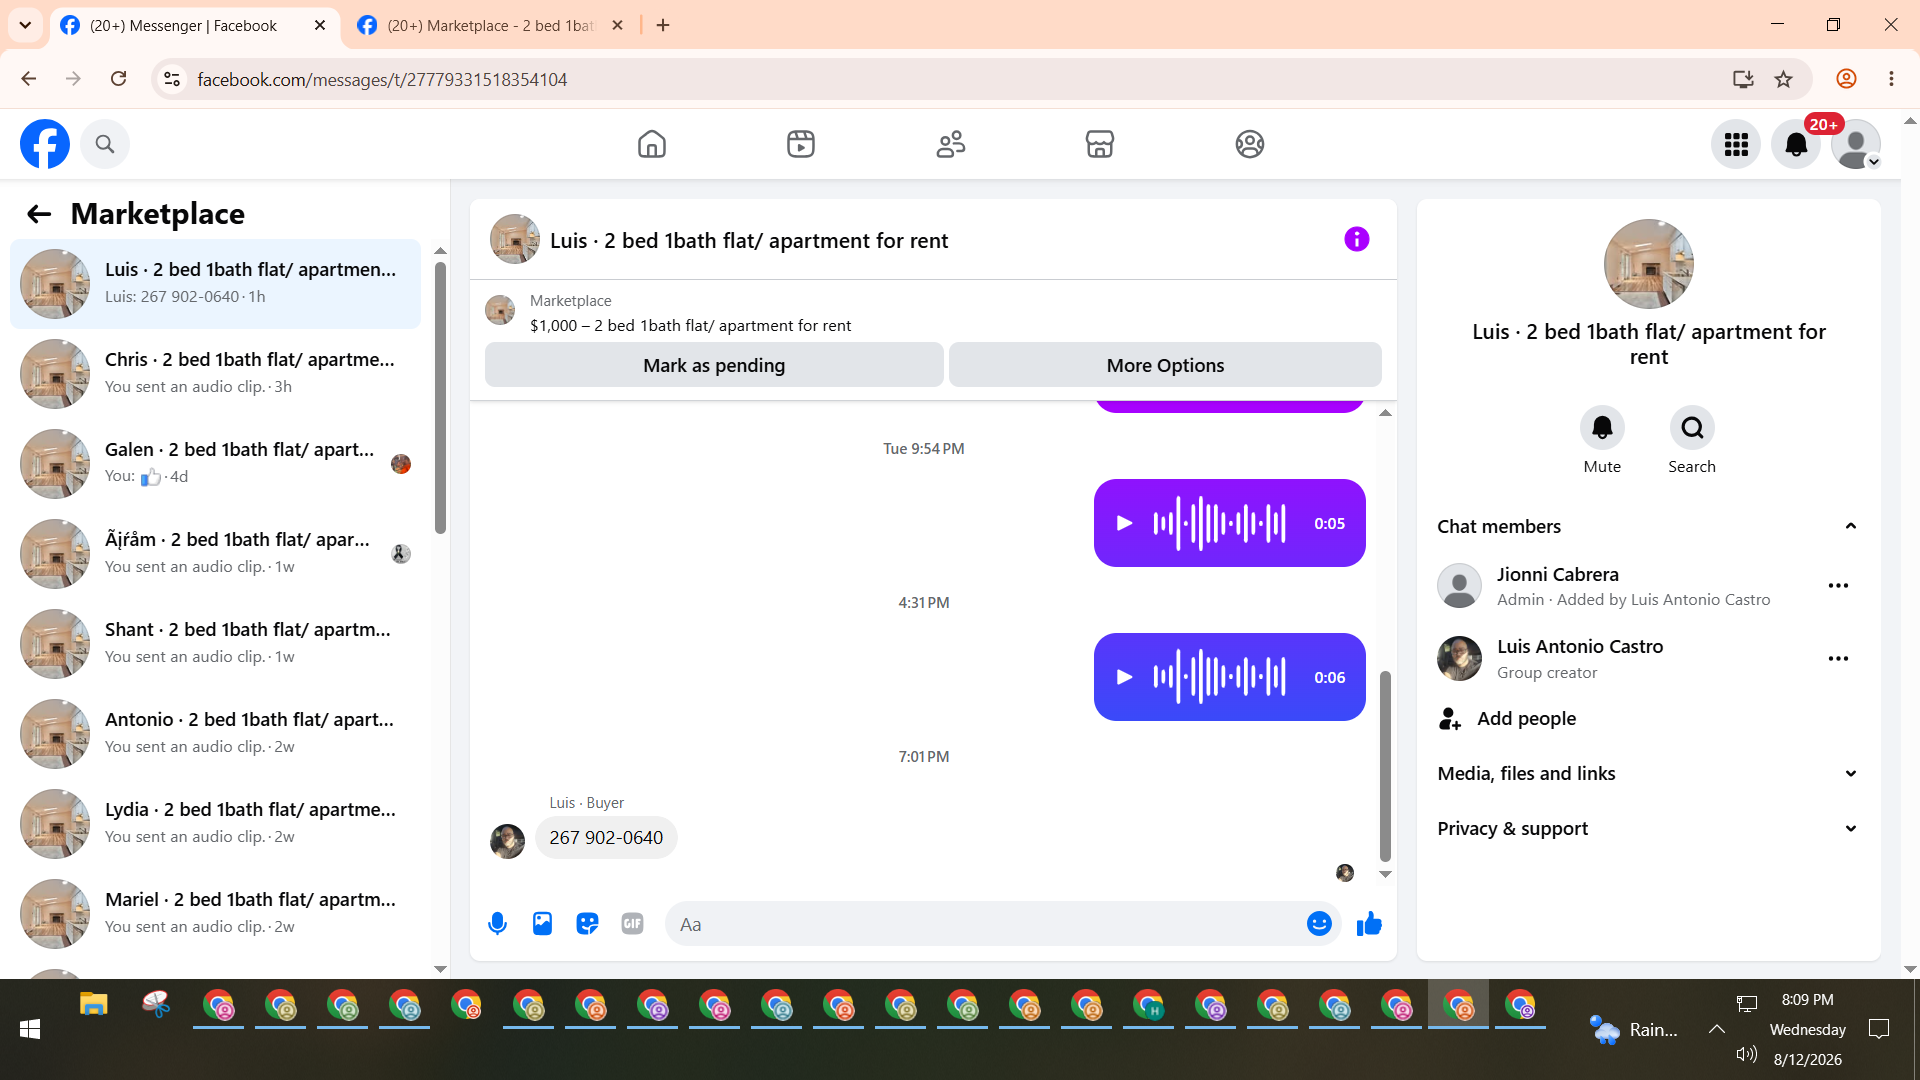Show hidden system tray icons

[1717, 1029]
